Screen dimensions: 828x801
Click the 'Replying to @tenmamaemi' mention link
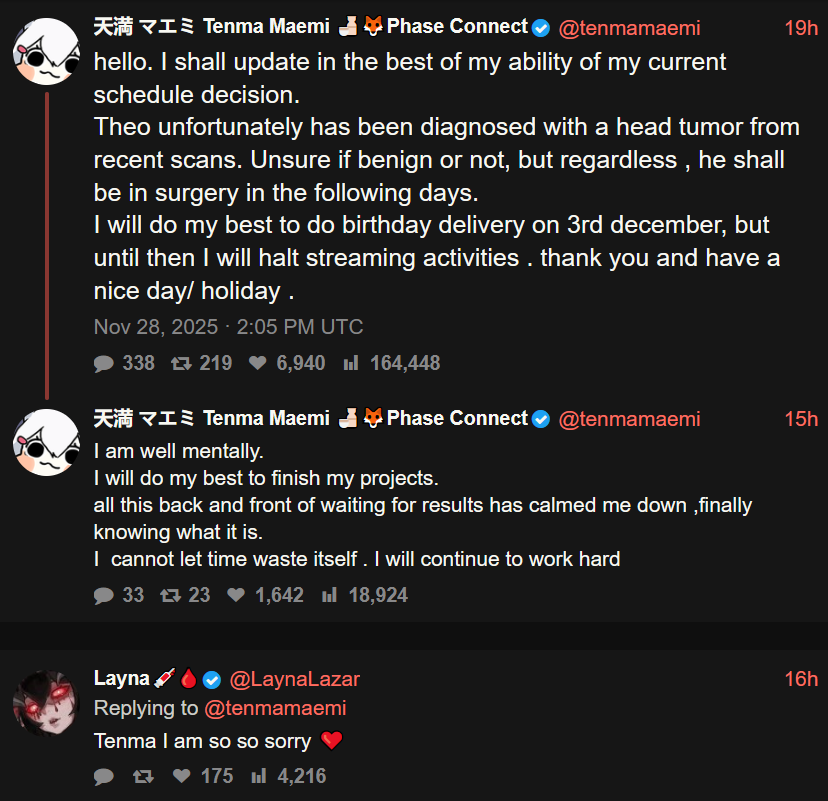click(275, 708)
